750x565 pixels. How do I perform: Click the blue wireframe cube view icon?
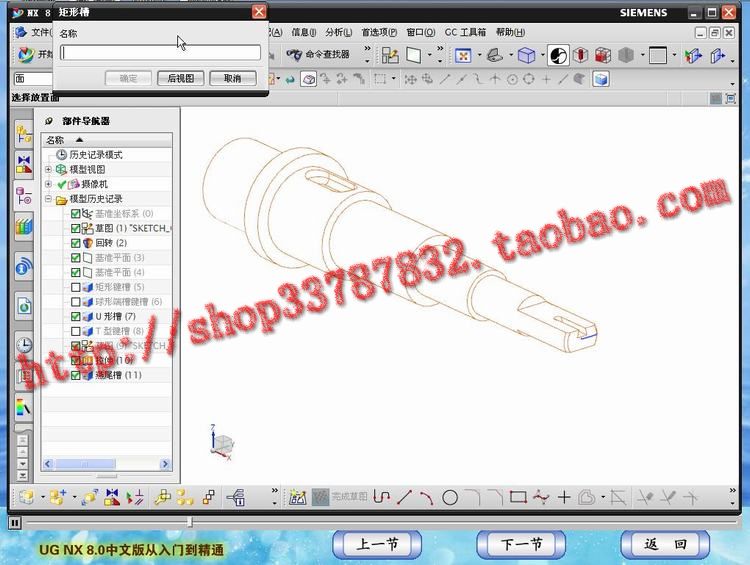point(527,55)
